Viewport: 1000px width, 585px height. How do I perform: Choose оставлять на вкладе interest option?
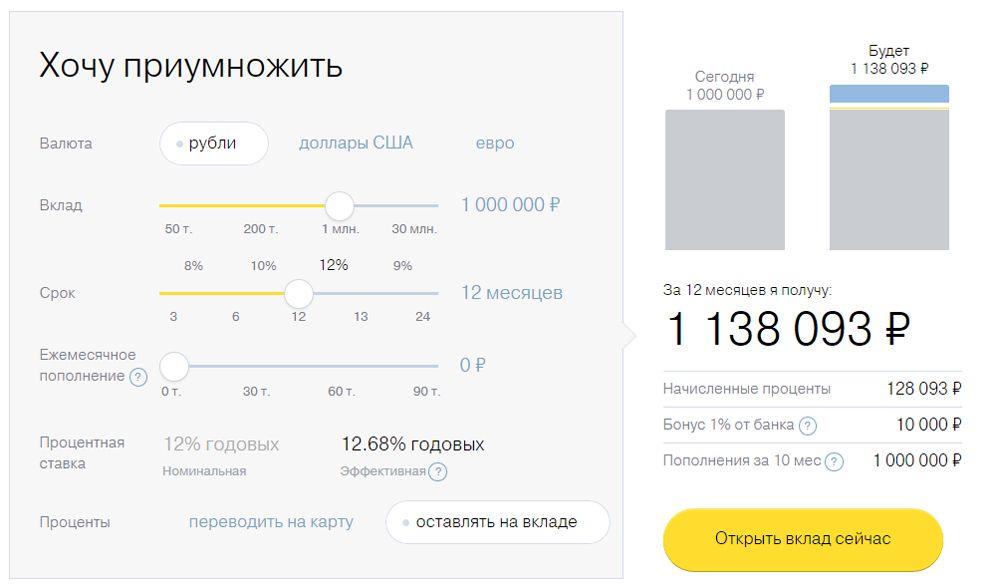click(x=496, y=522)
